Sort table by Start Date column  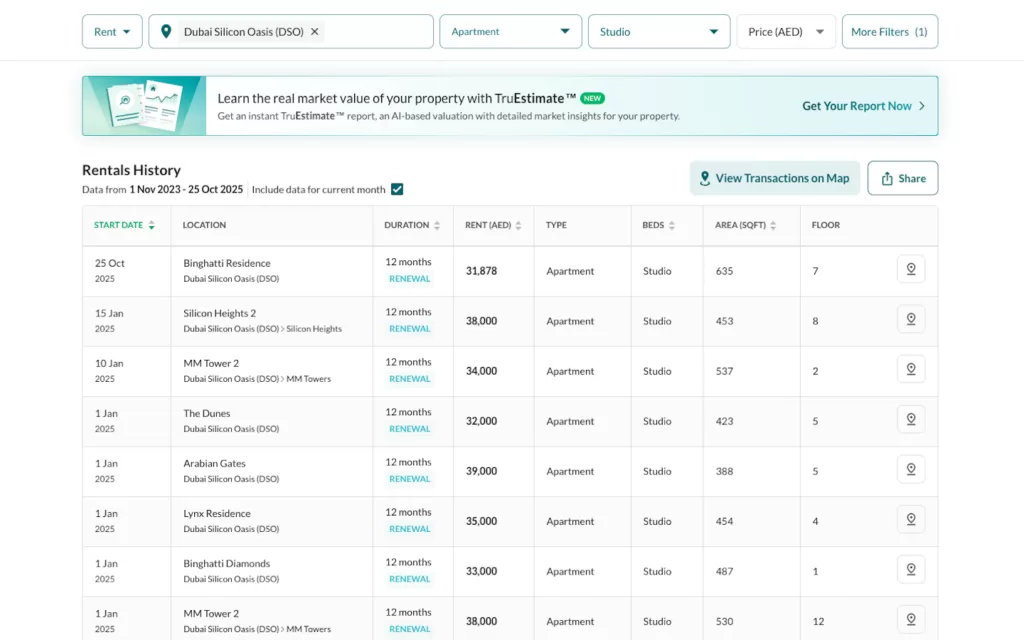coord(124,226)
